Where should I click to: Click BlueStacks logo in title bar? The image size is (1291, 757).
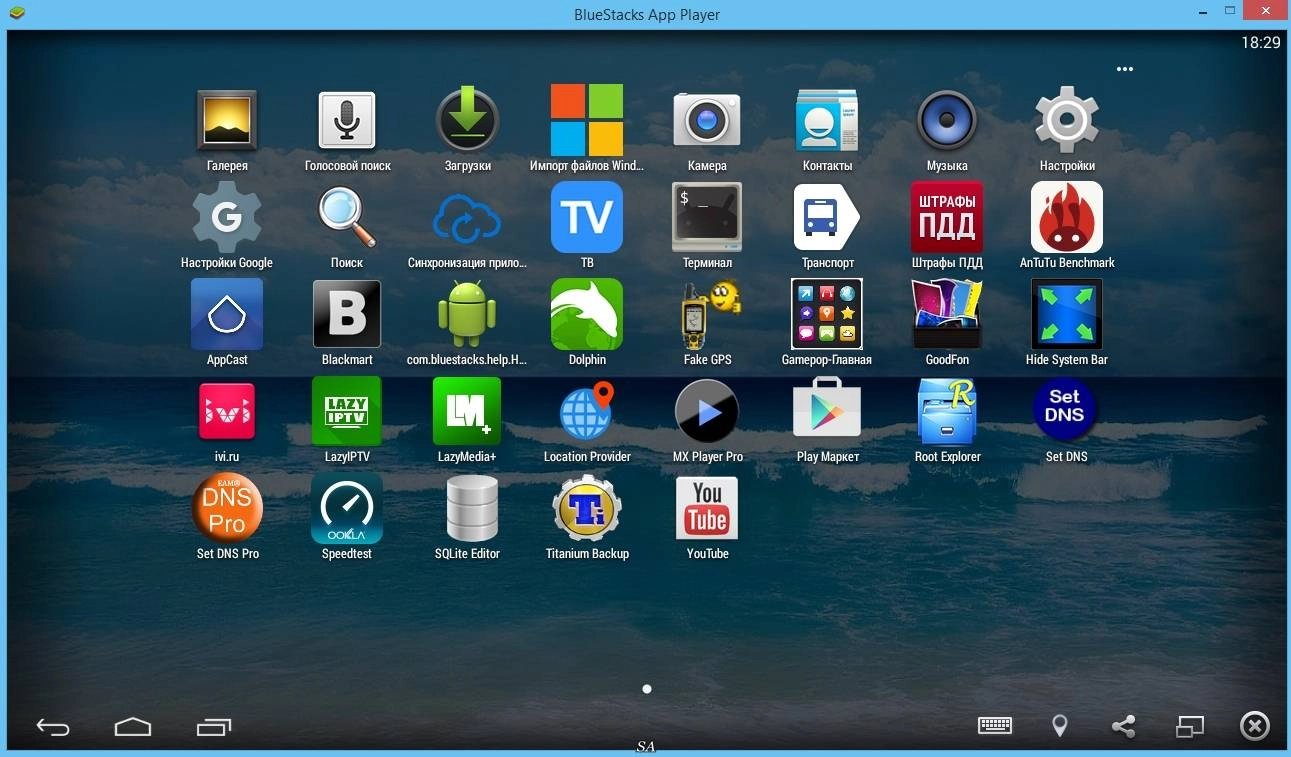pos(16,14)
